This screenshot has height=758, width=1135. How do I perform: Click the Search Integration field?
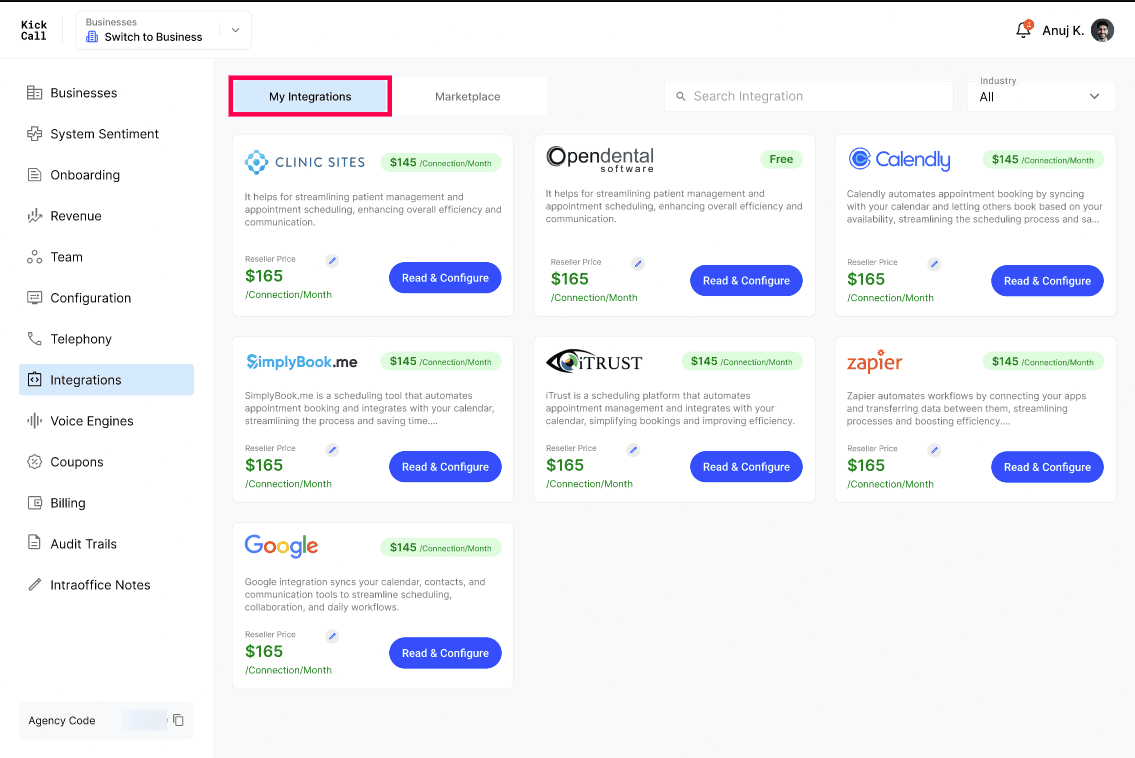809,96
